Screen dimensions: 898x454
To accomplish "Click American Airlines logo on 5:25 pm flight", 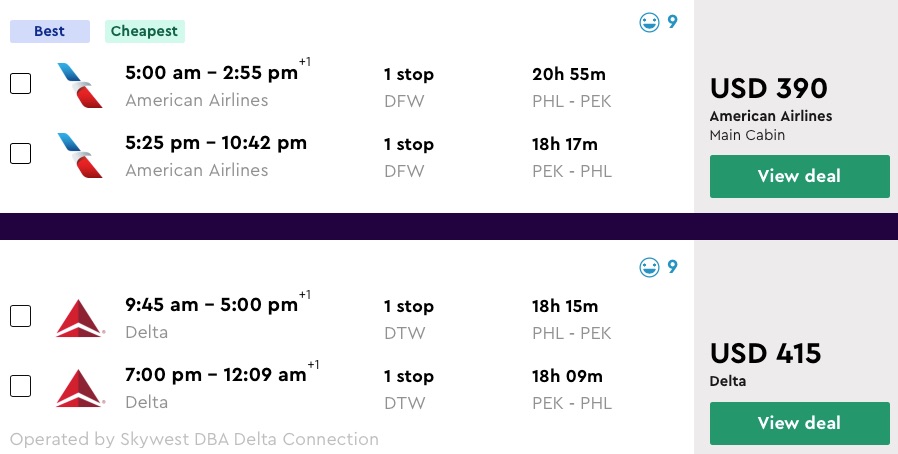I will [x=80, y=155].
